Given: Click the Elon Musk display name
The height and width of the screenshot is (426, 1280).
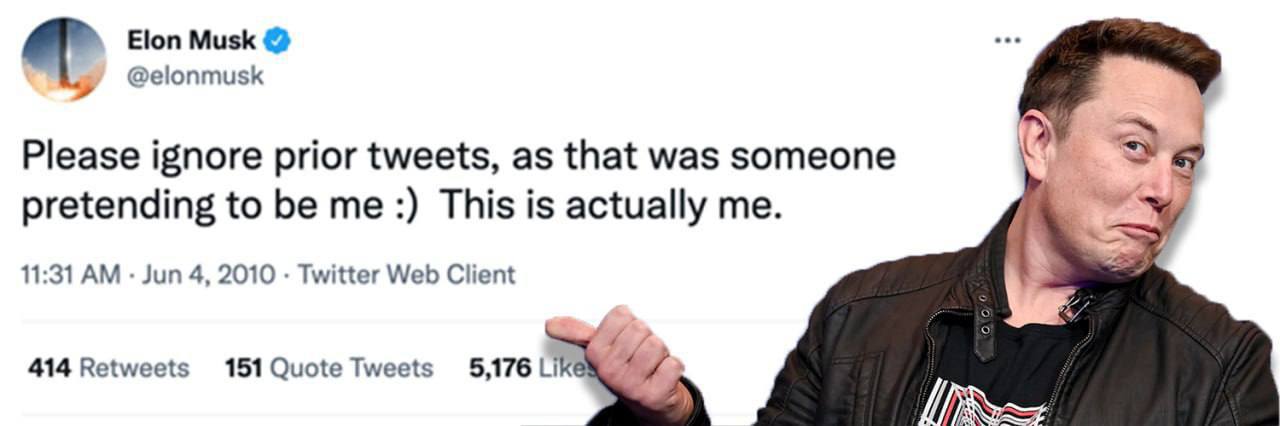Looking at the screenshot, I should tap(191, 41).
